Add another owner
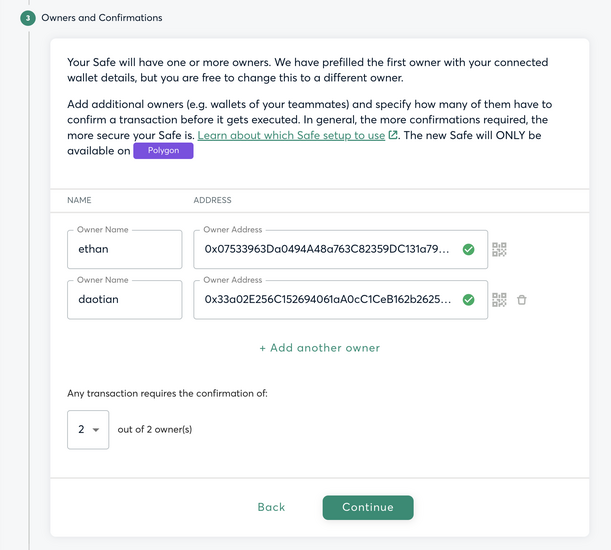Image resolution: width=611 pixels, height=550 pixels. click(x=320, y=348)
